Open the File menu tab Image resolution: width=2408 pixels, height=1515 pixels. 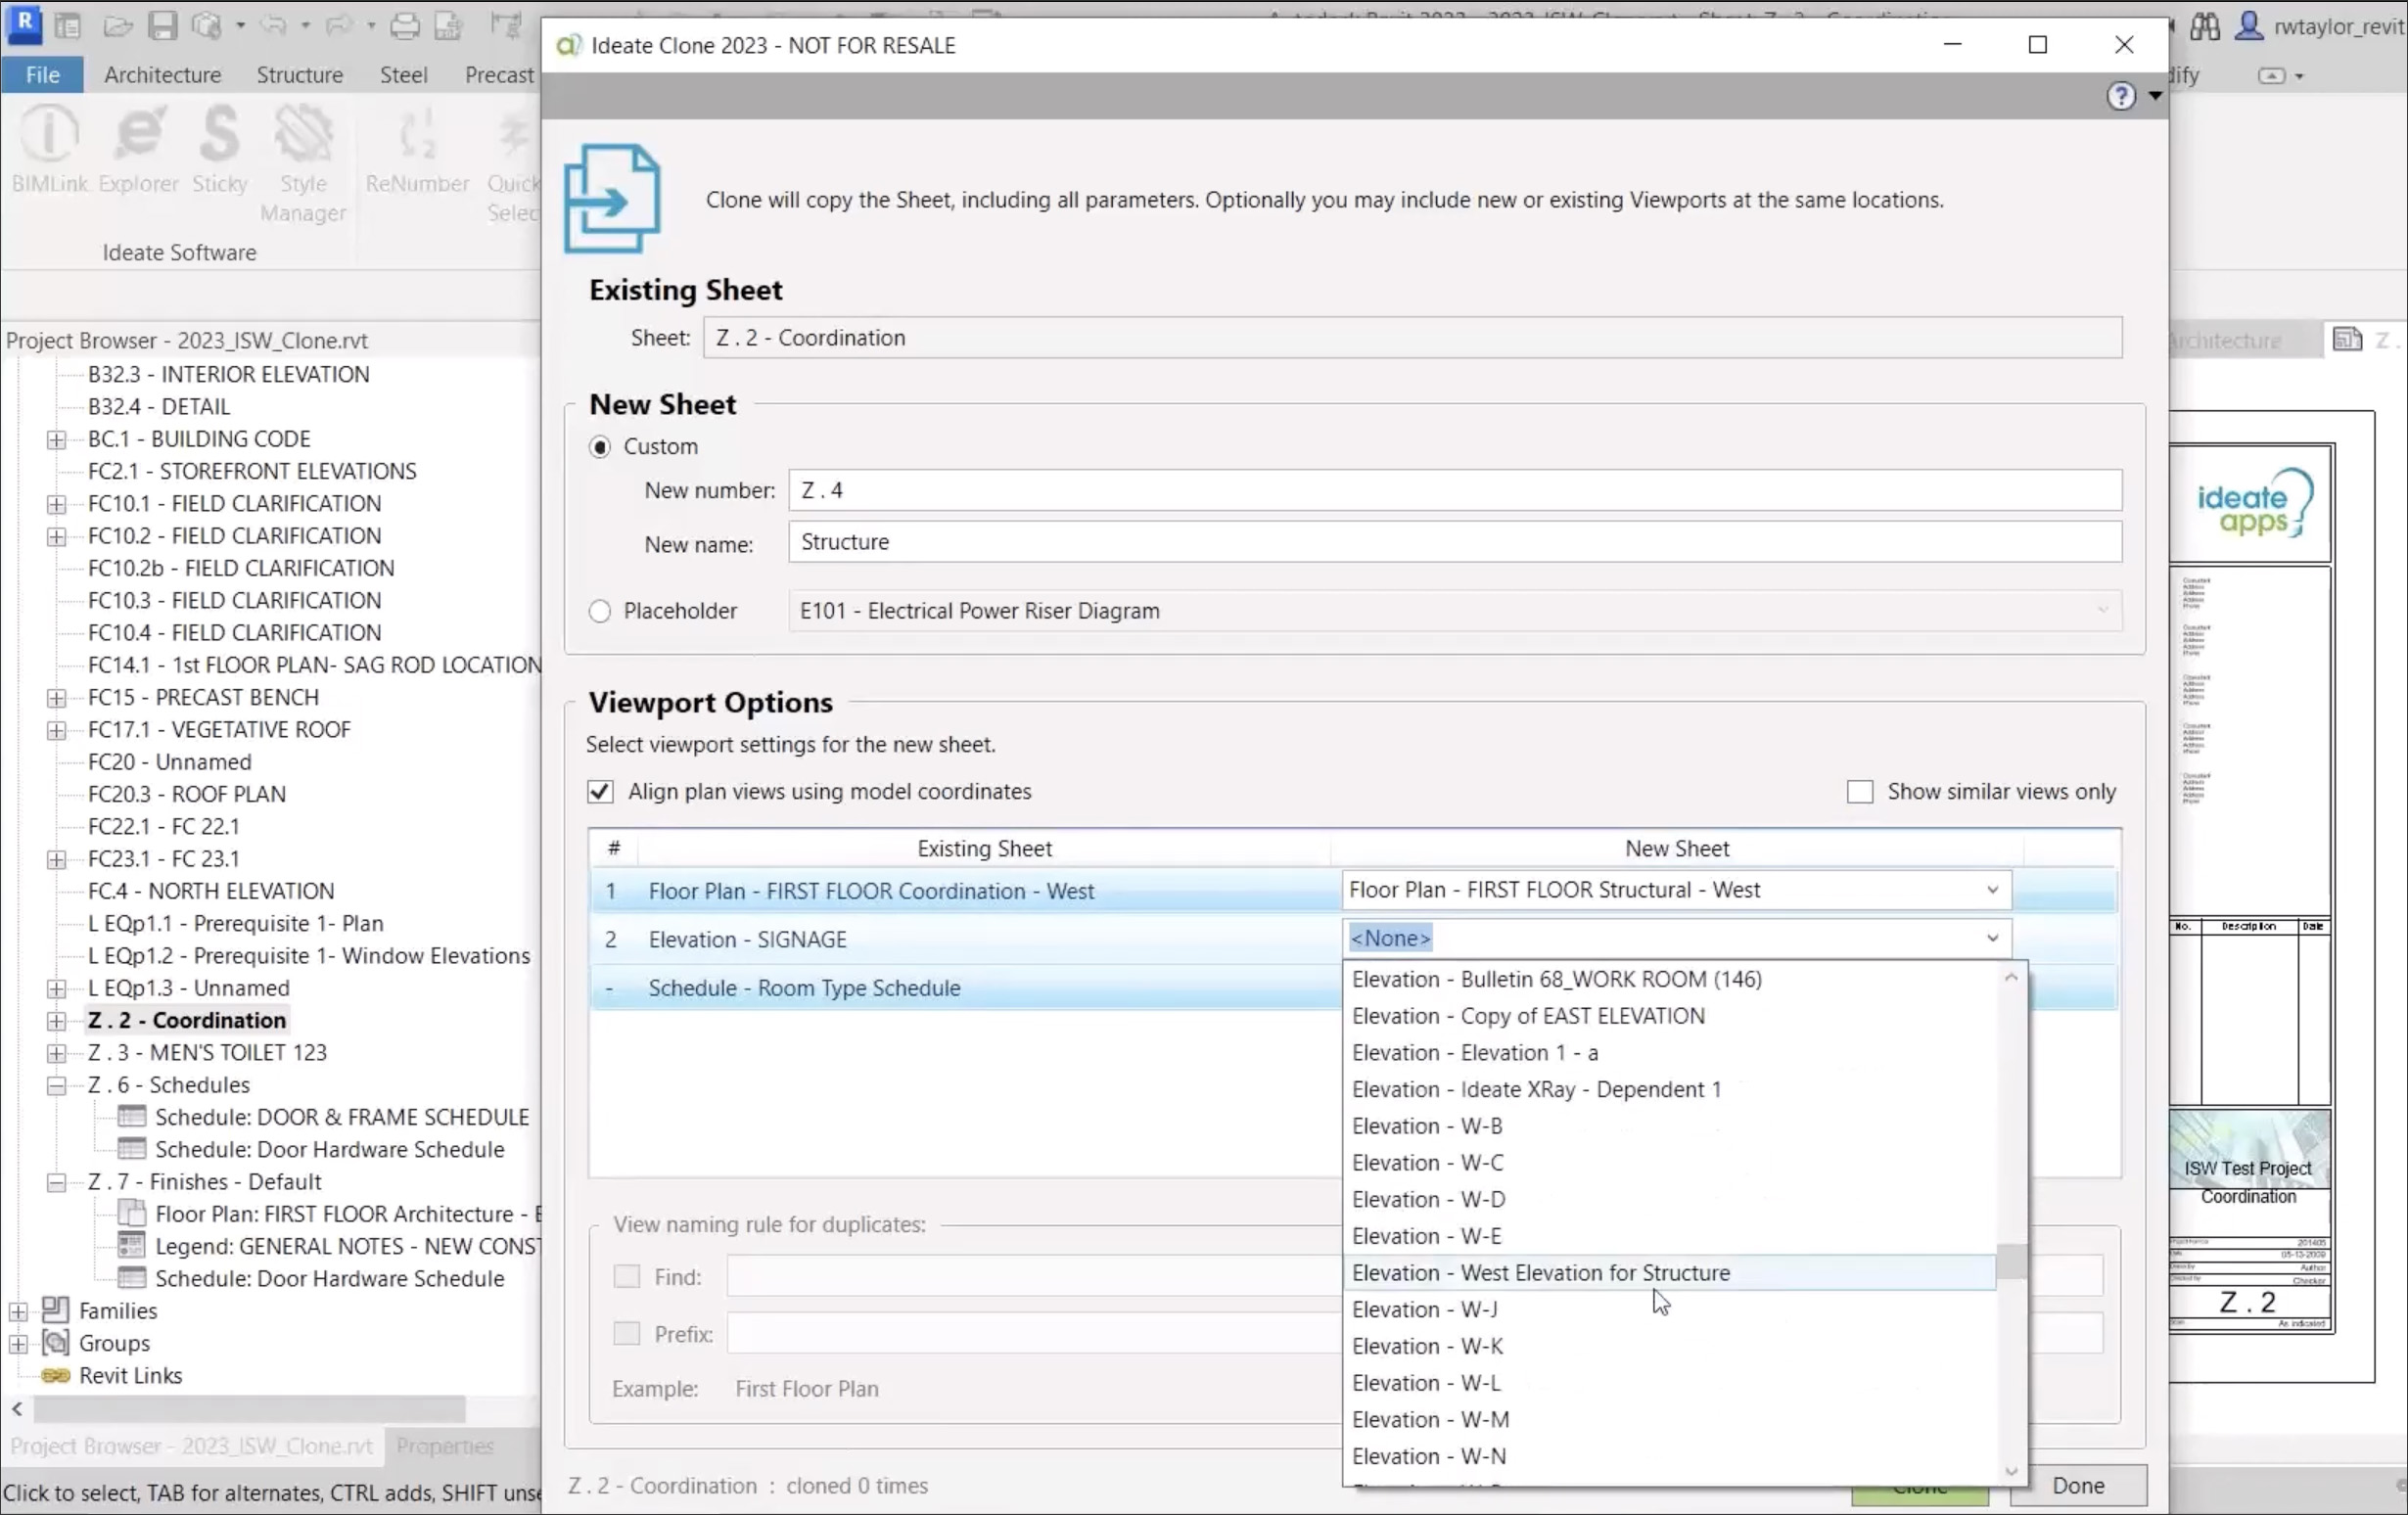[43, 75]
